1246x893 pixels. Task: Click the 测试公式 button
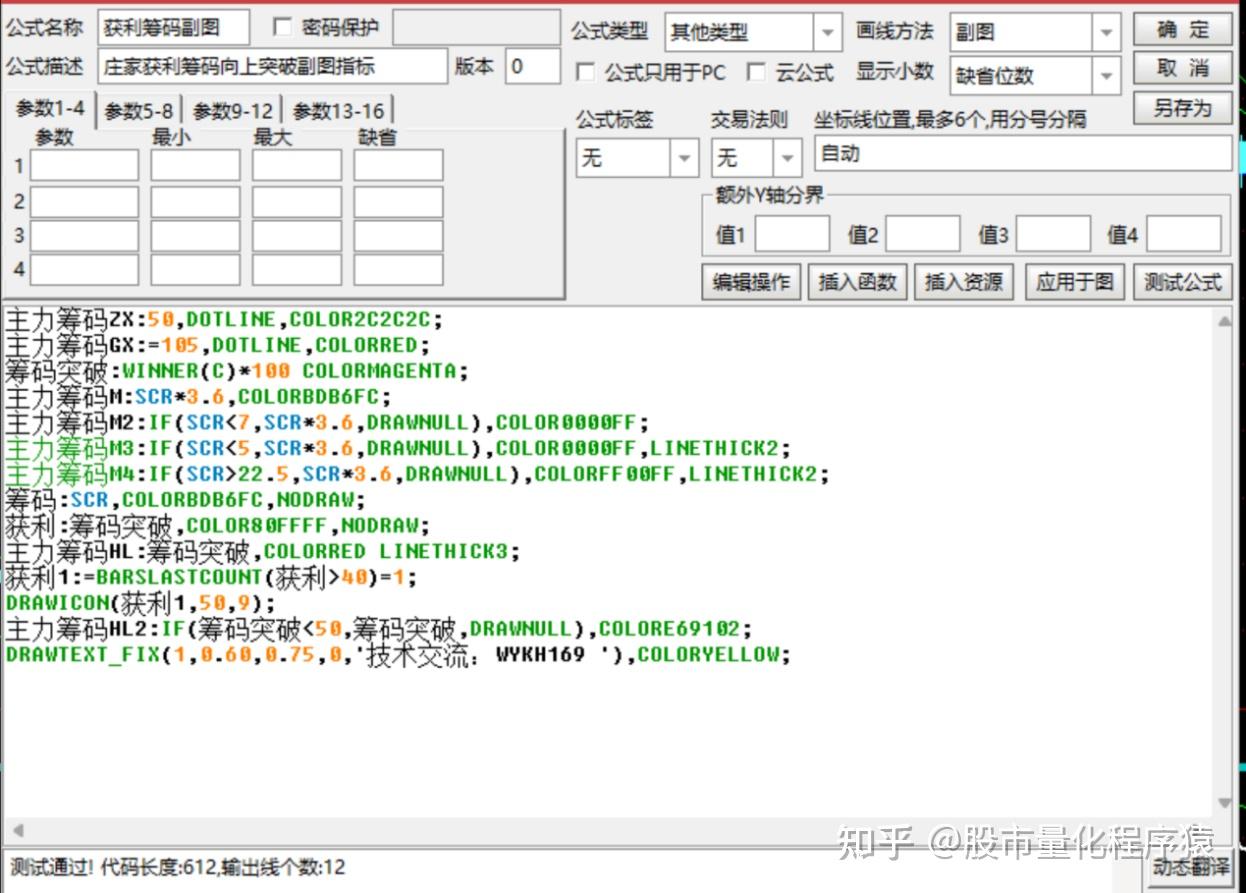pos(1183,282)
